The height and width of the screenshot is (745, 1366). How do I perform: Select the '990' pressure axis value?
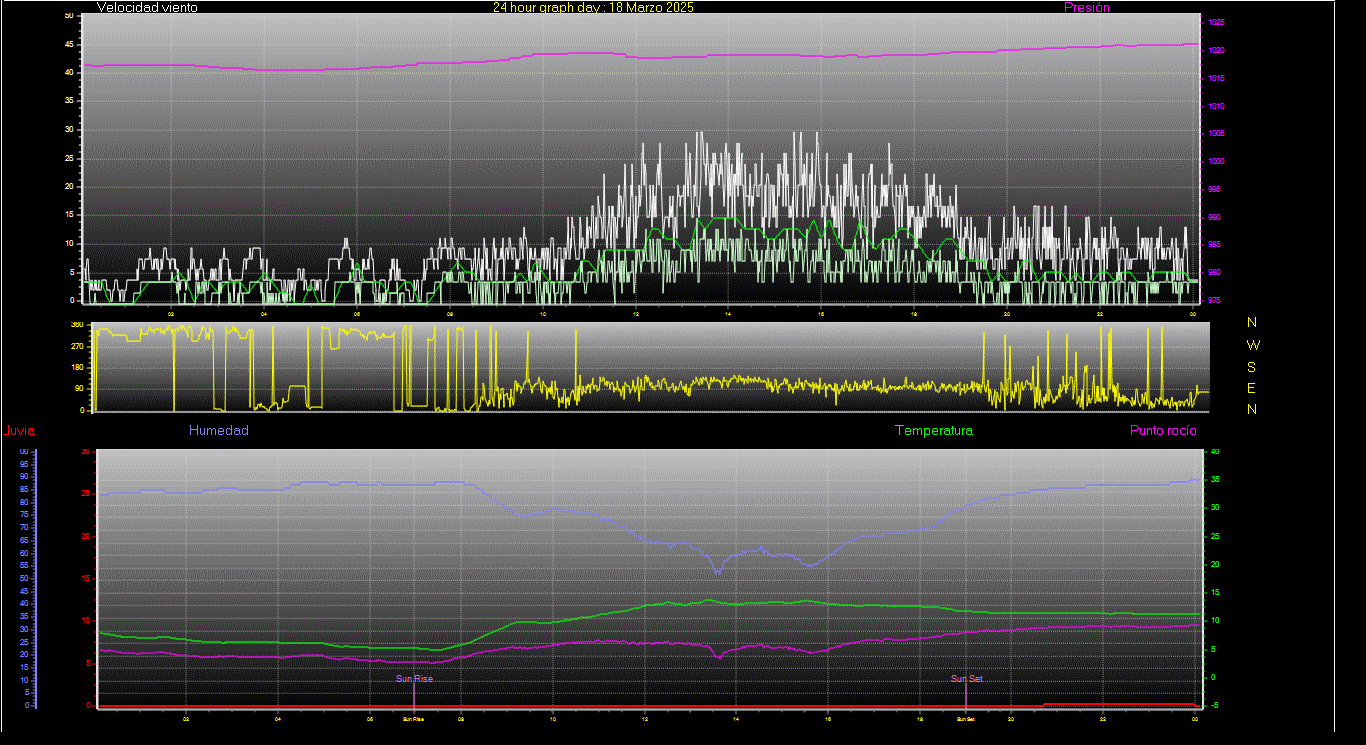1214,217
